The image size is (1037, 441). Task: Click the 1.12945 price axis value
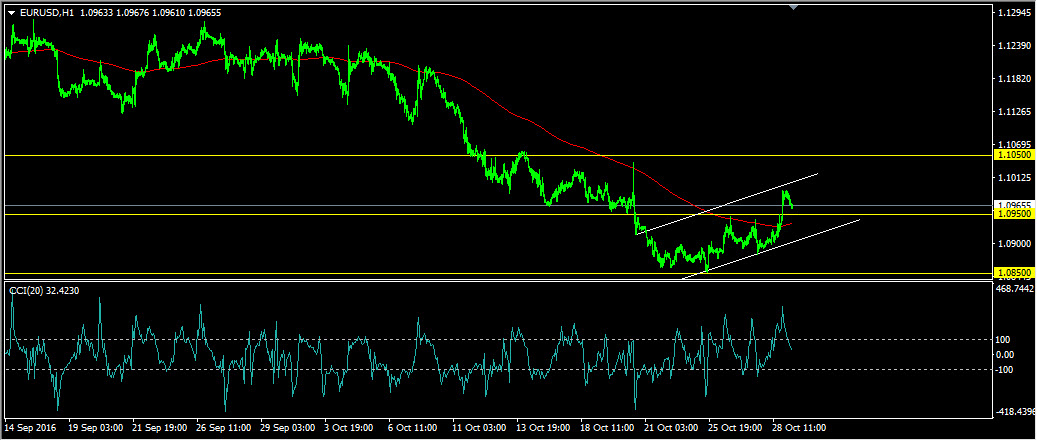[1016, 13]
